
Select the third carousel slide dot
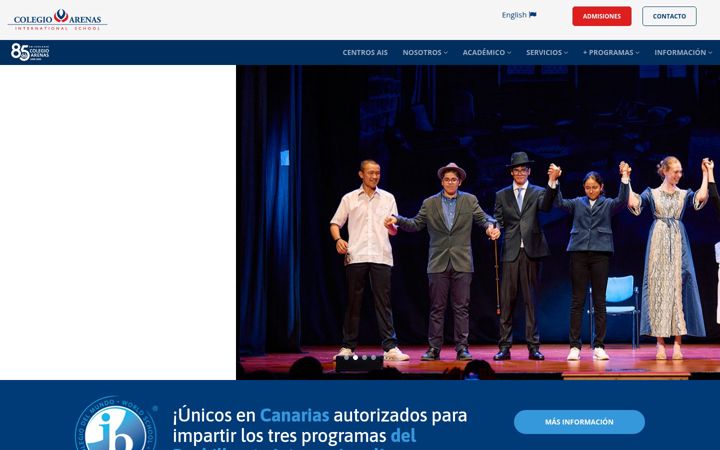[x=365, y=357]
